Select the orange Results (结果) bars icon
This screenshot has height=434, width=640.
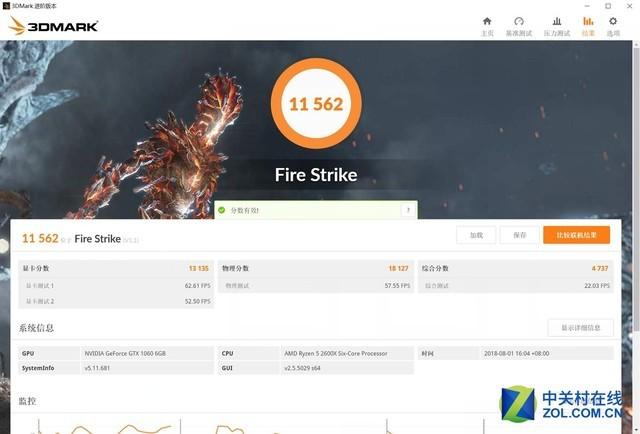[x=588, y=21]
